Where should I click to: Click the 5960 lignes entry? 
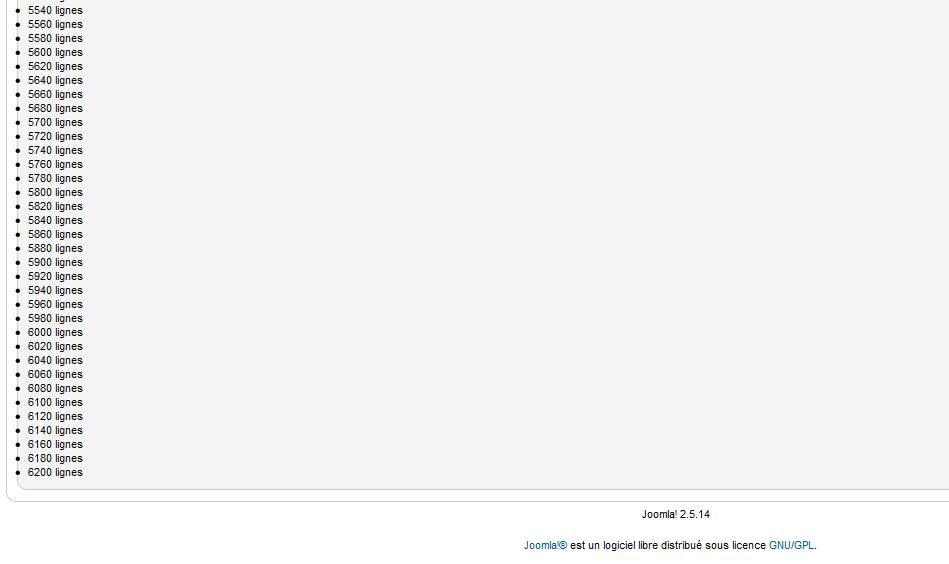(55, 304)
